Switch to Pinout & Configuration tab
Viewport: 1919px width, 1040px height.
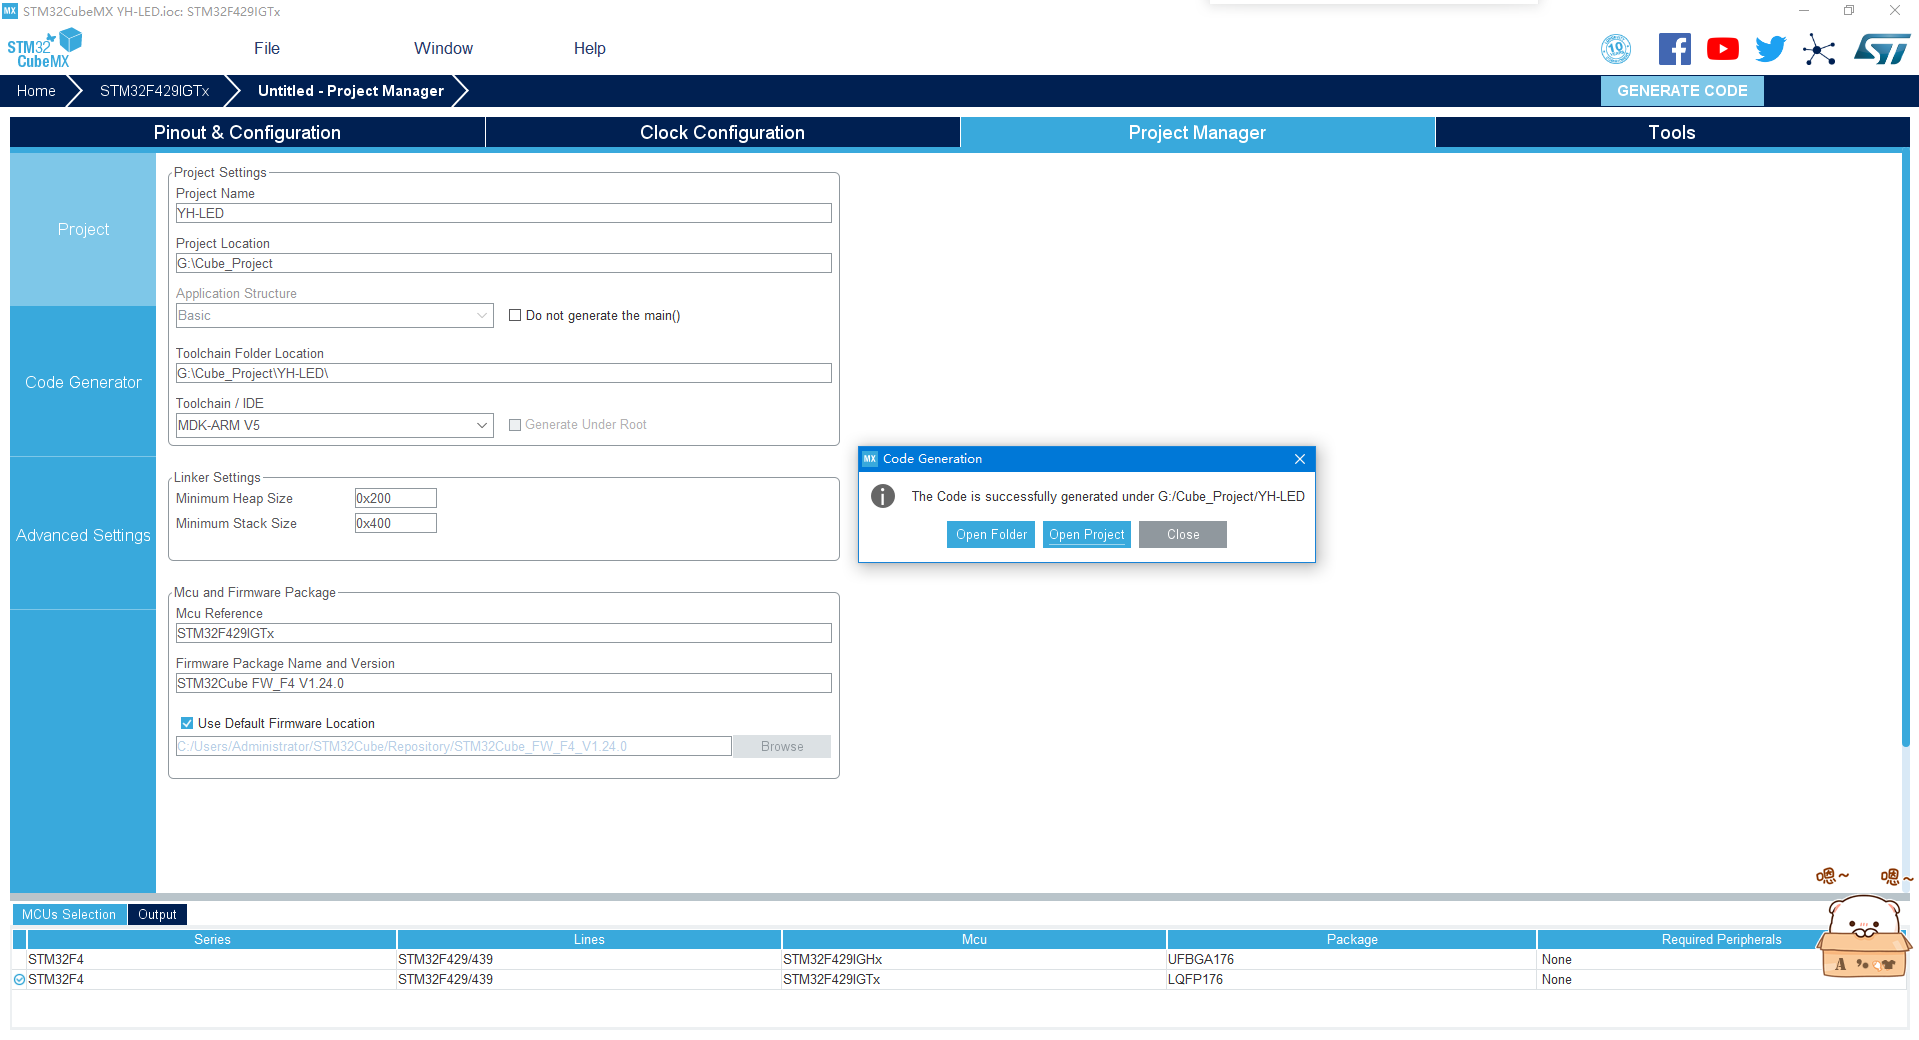click(x=247, y=133)
